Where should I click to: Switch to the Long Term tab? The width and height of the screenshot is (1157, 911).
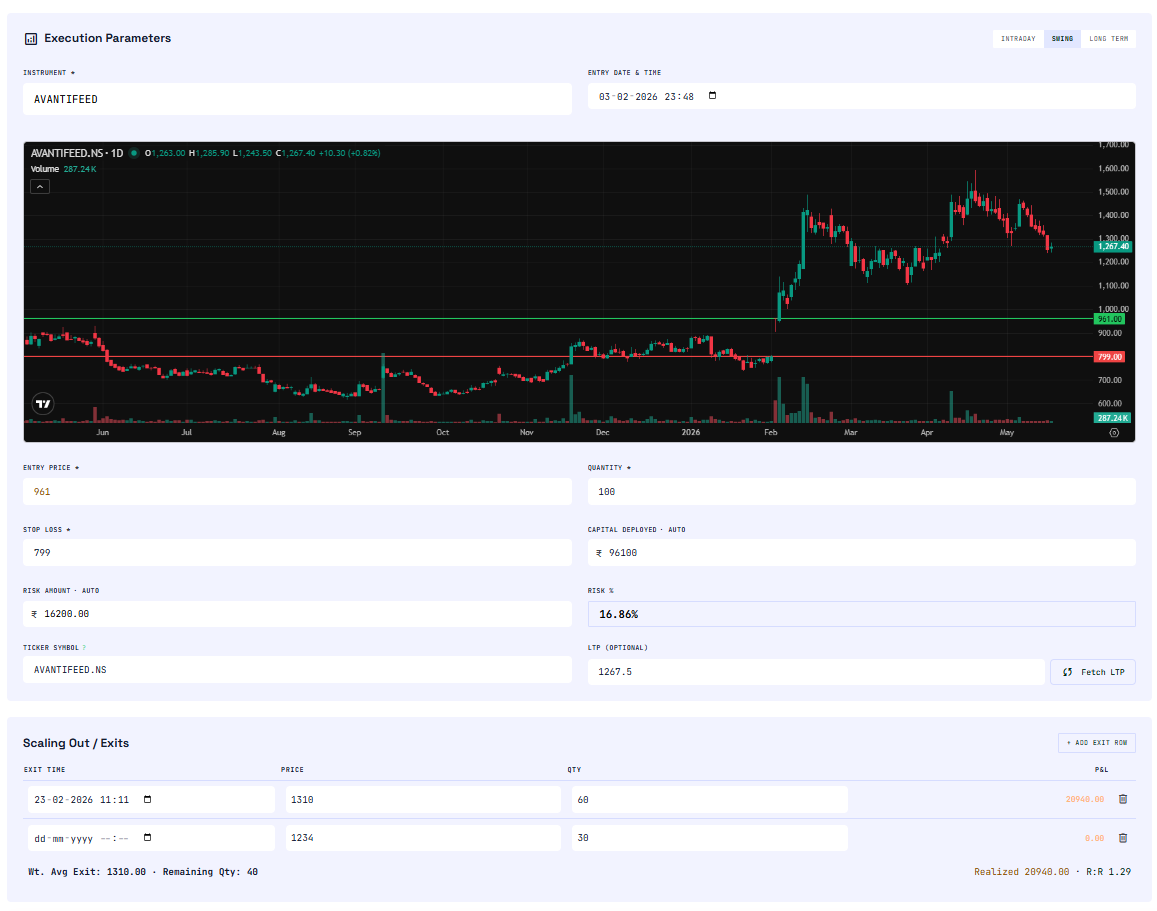[x=1108, y=39]
